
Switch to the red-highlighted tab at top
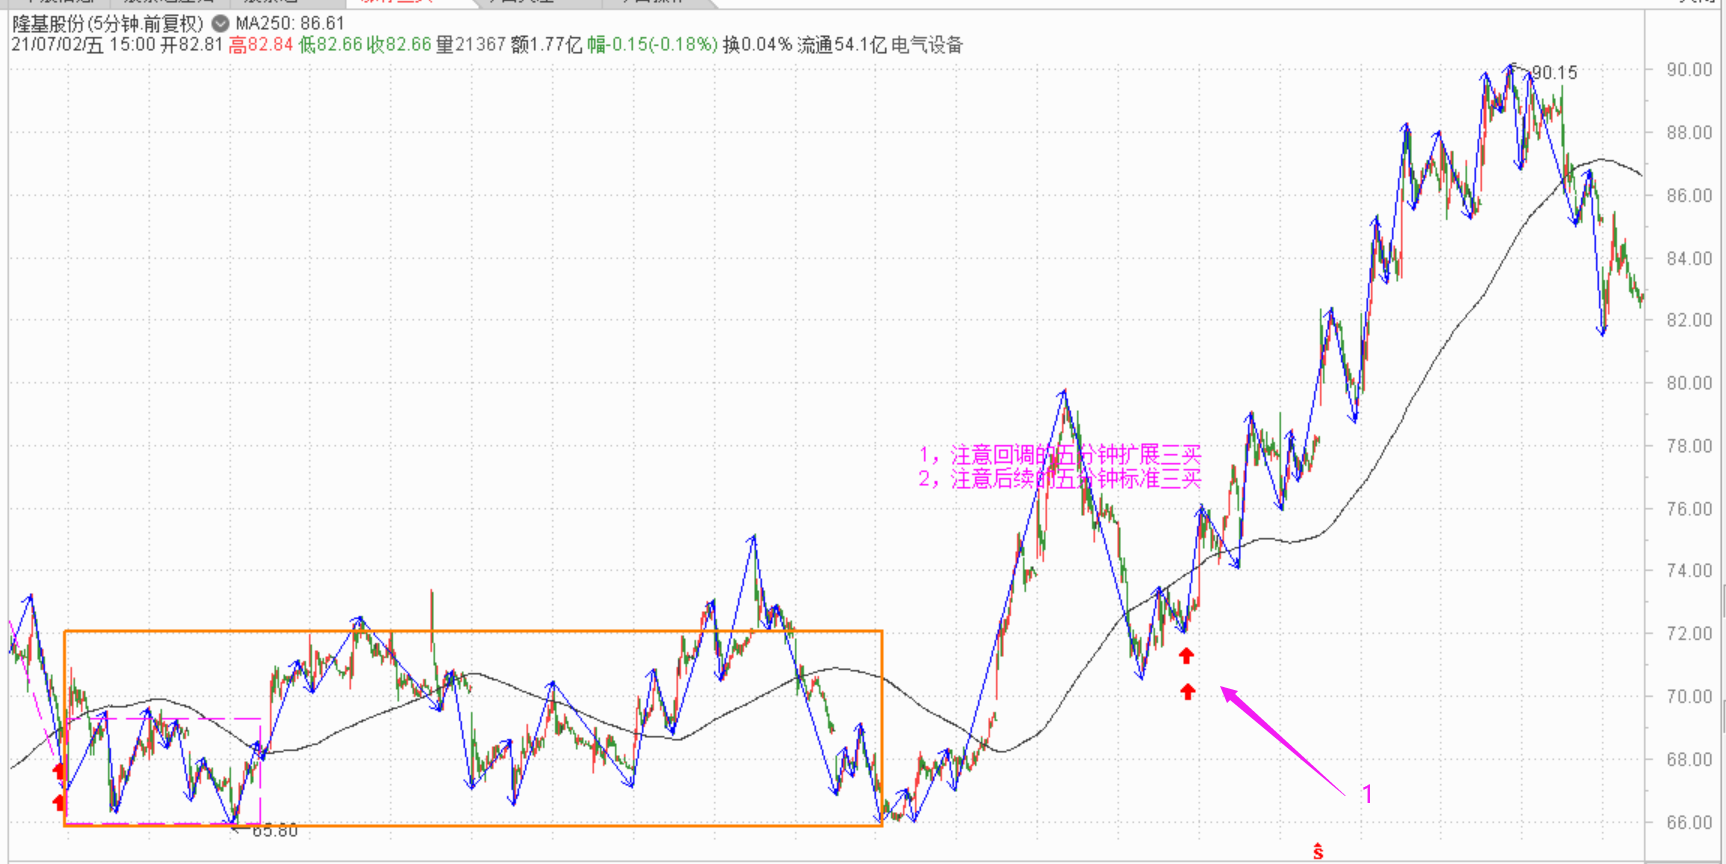(x=398, y=2)
